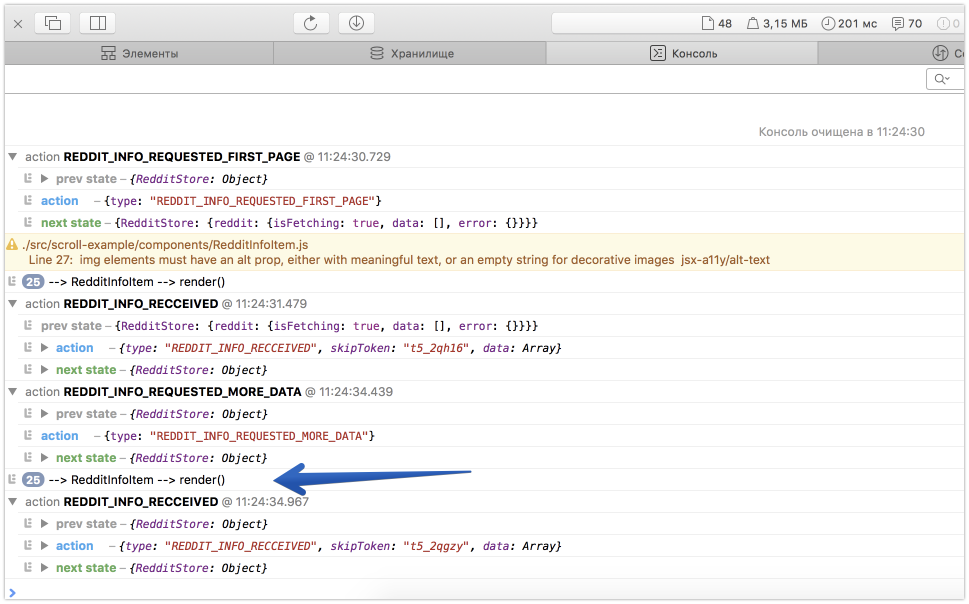
Task: Close the Web Inspector with the X button
Action: pos(18,24)
